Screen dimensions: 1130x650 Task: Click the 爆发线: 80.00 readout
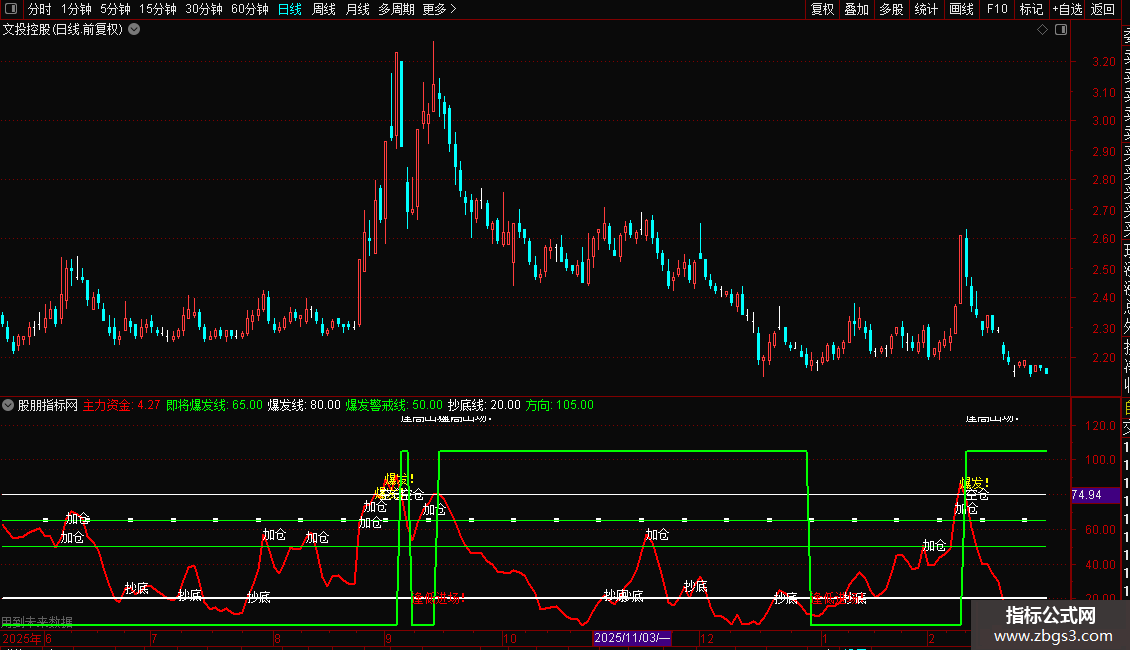(304, 405)
